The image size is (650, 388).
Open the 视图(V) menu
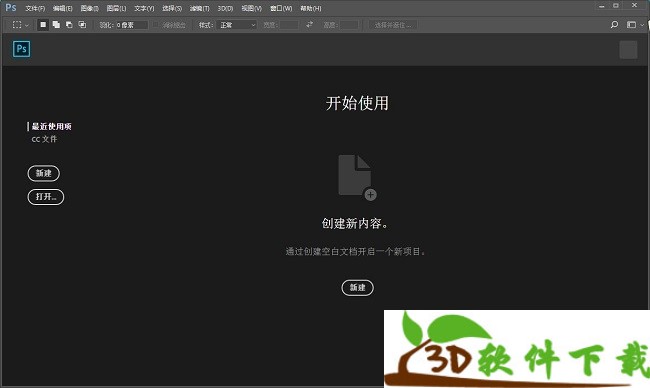pyautogui.click(x=252, y=8)
